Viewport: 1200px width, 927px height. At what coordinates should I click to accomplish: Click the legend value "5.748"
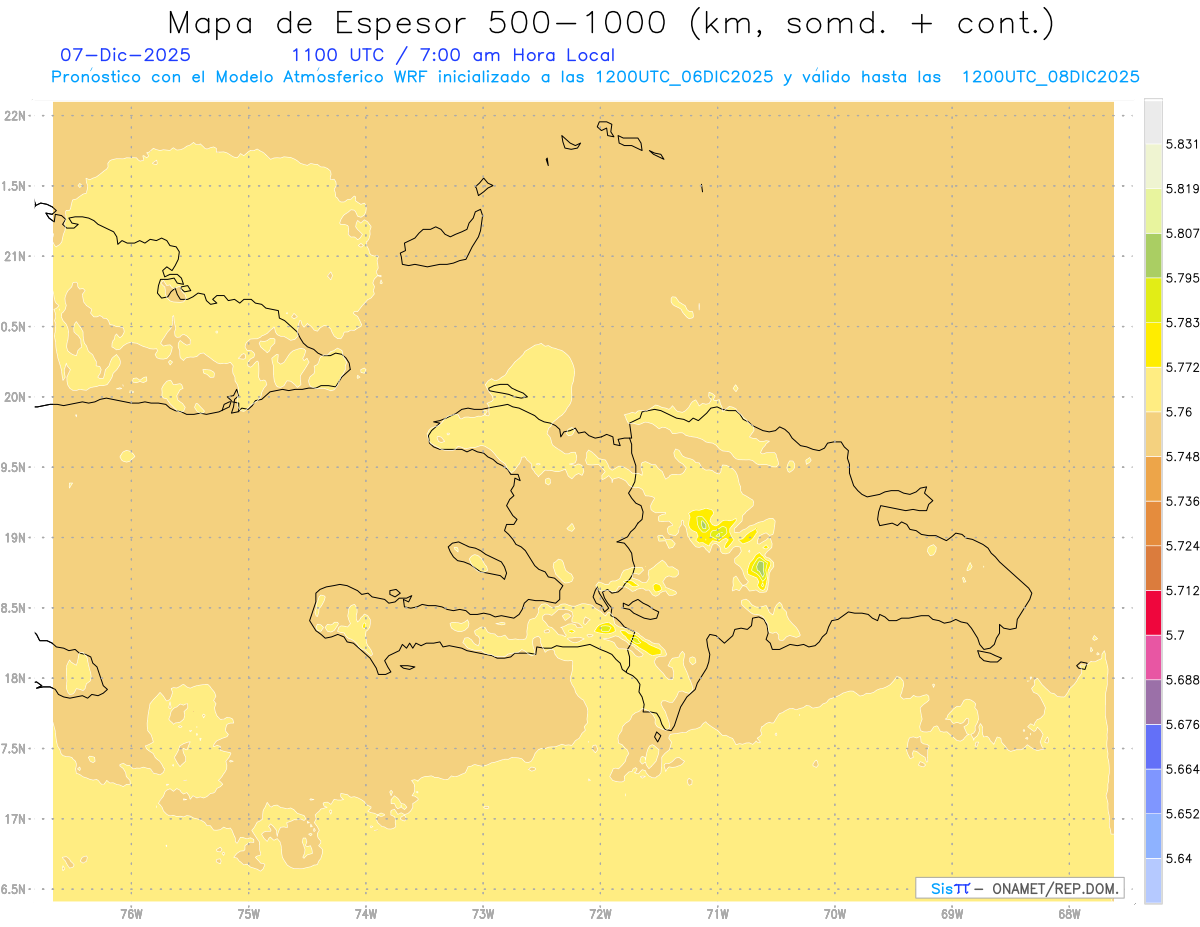click(x=1182, y=456)
